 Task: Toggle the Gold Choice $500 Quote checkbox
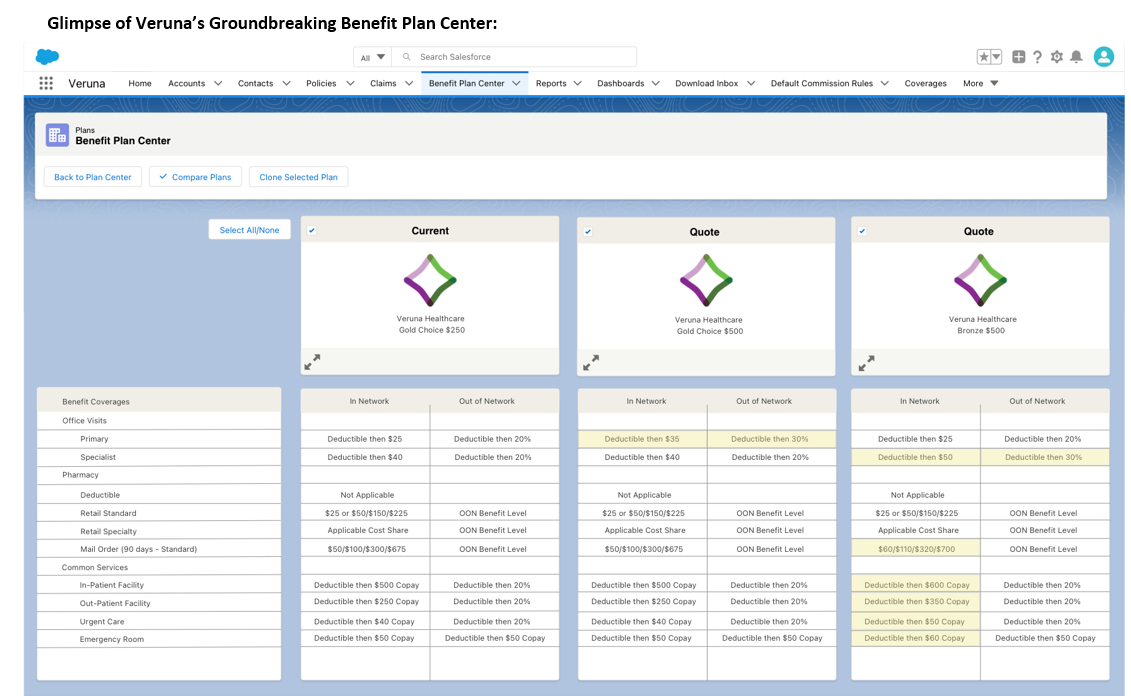coord(588,232)
